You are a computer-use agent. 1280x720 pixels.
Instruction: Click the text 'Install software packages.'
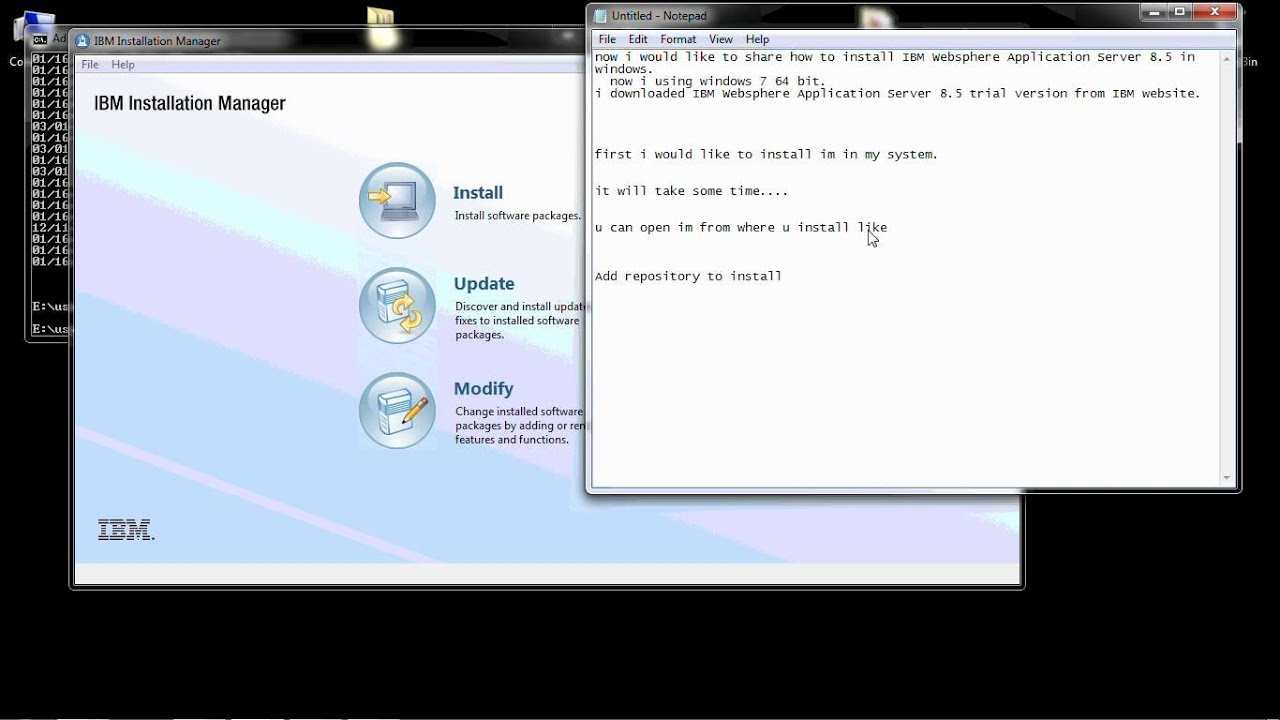point(517,216)
